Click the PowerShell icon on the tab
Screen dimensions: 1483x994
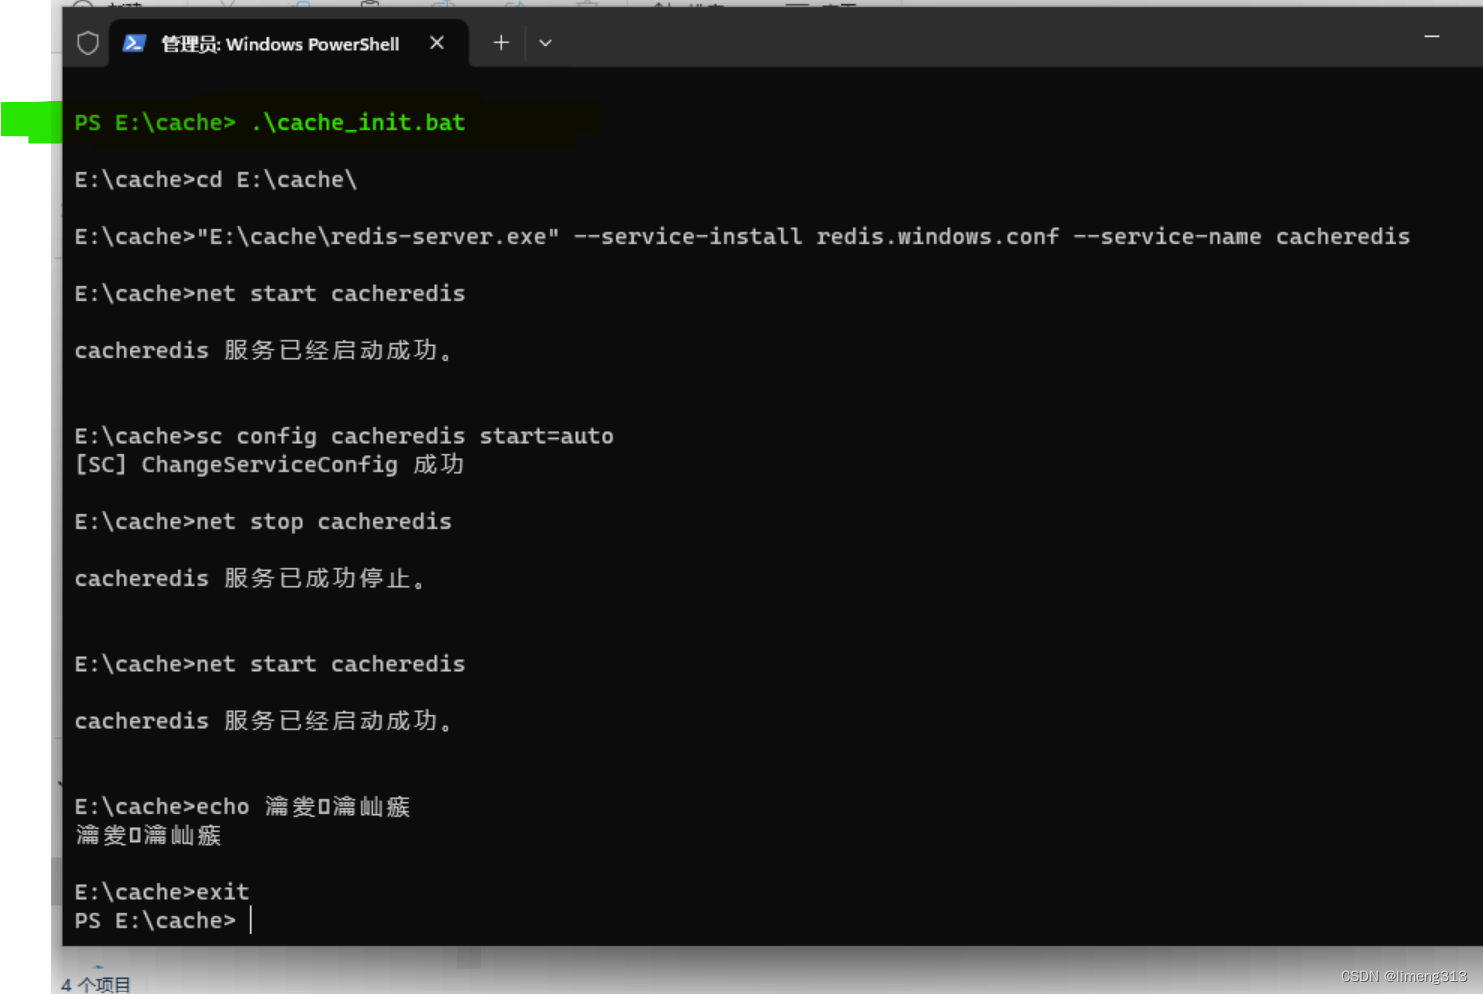click(x=135, y=43)
